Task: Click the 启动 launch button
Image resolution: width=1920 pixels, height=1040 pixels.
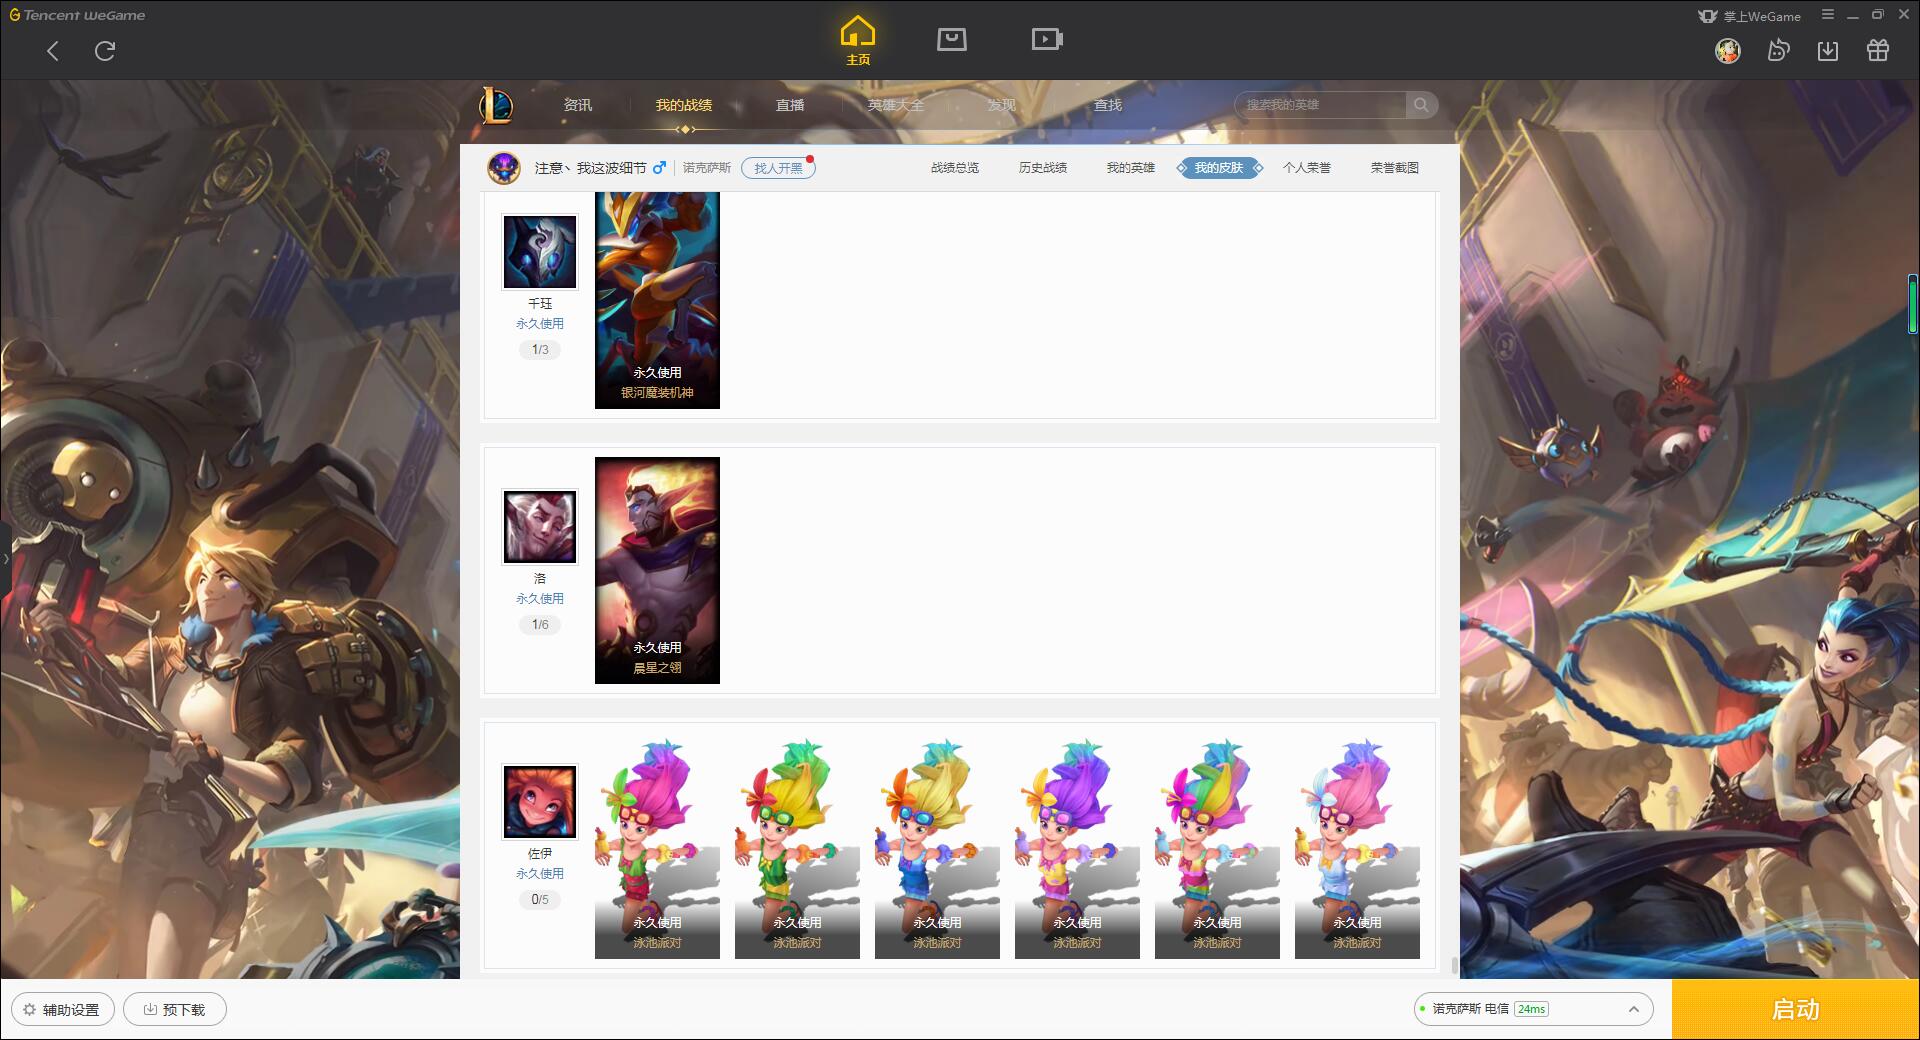Action: coord(1795,1010)
